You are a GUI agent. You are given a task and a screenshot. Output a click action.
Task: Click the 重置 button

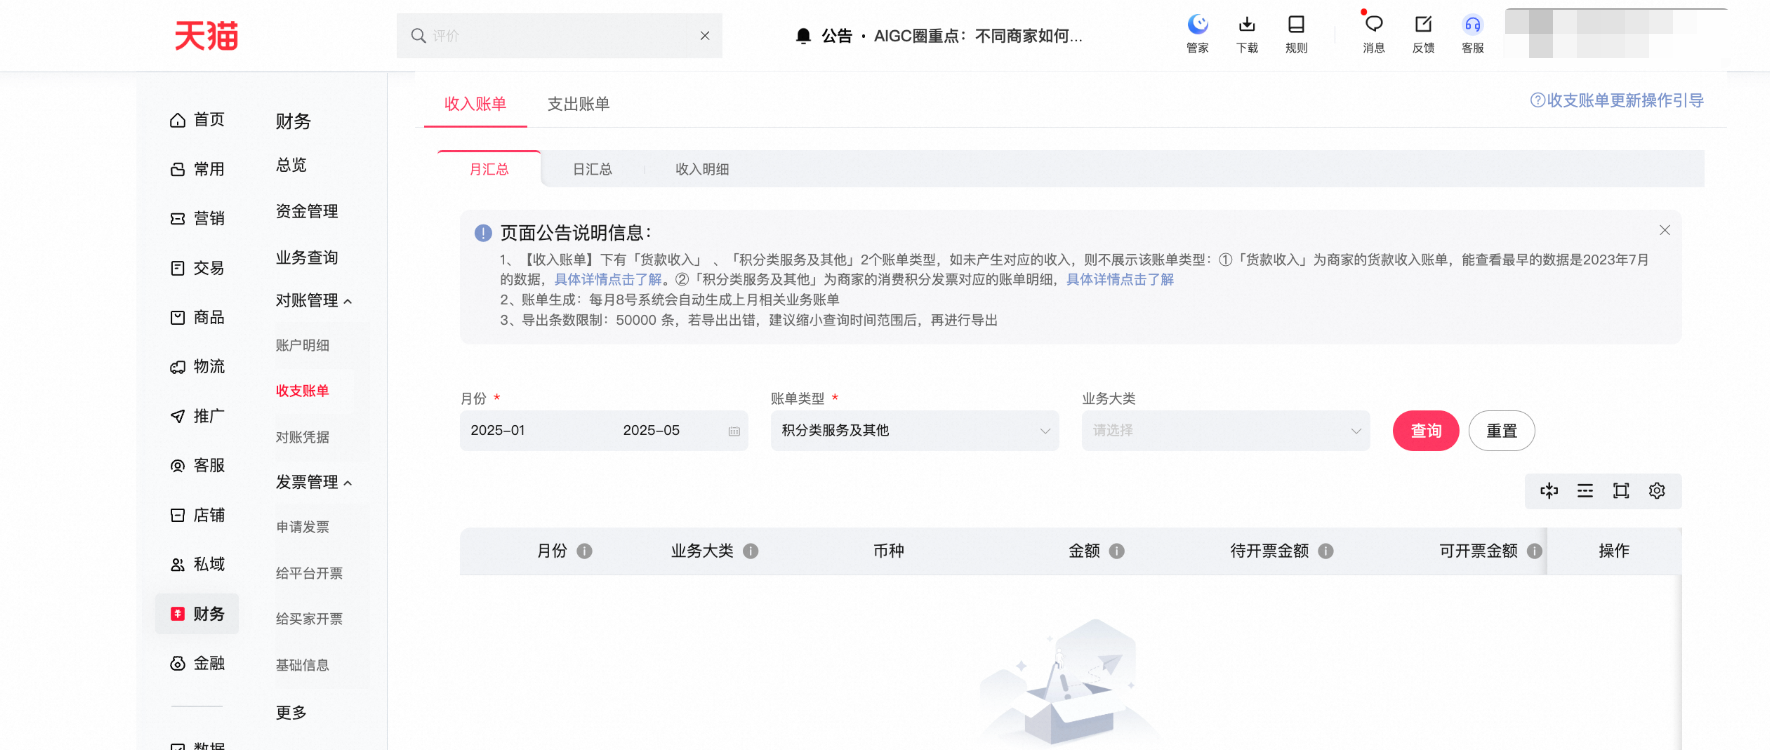tap(1502, 431)
